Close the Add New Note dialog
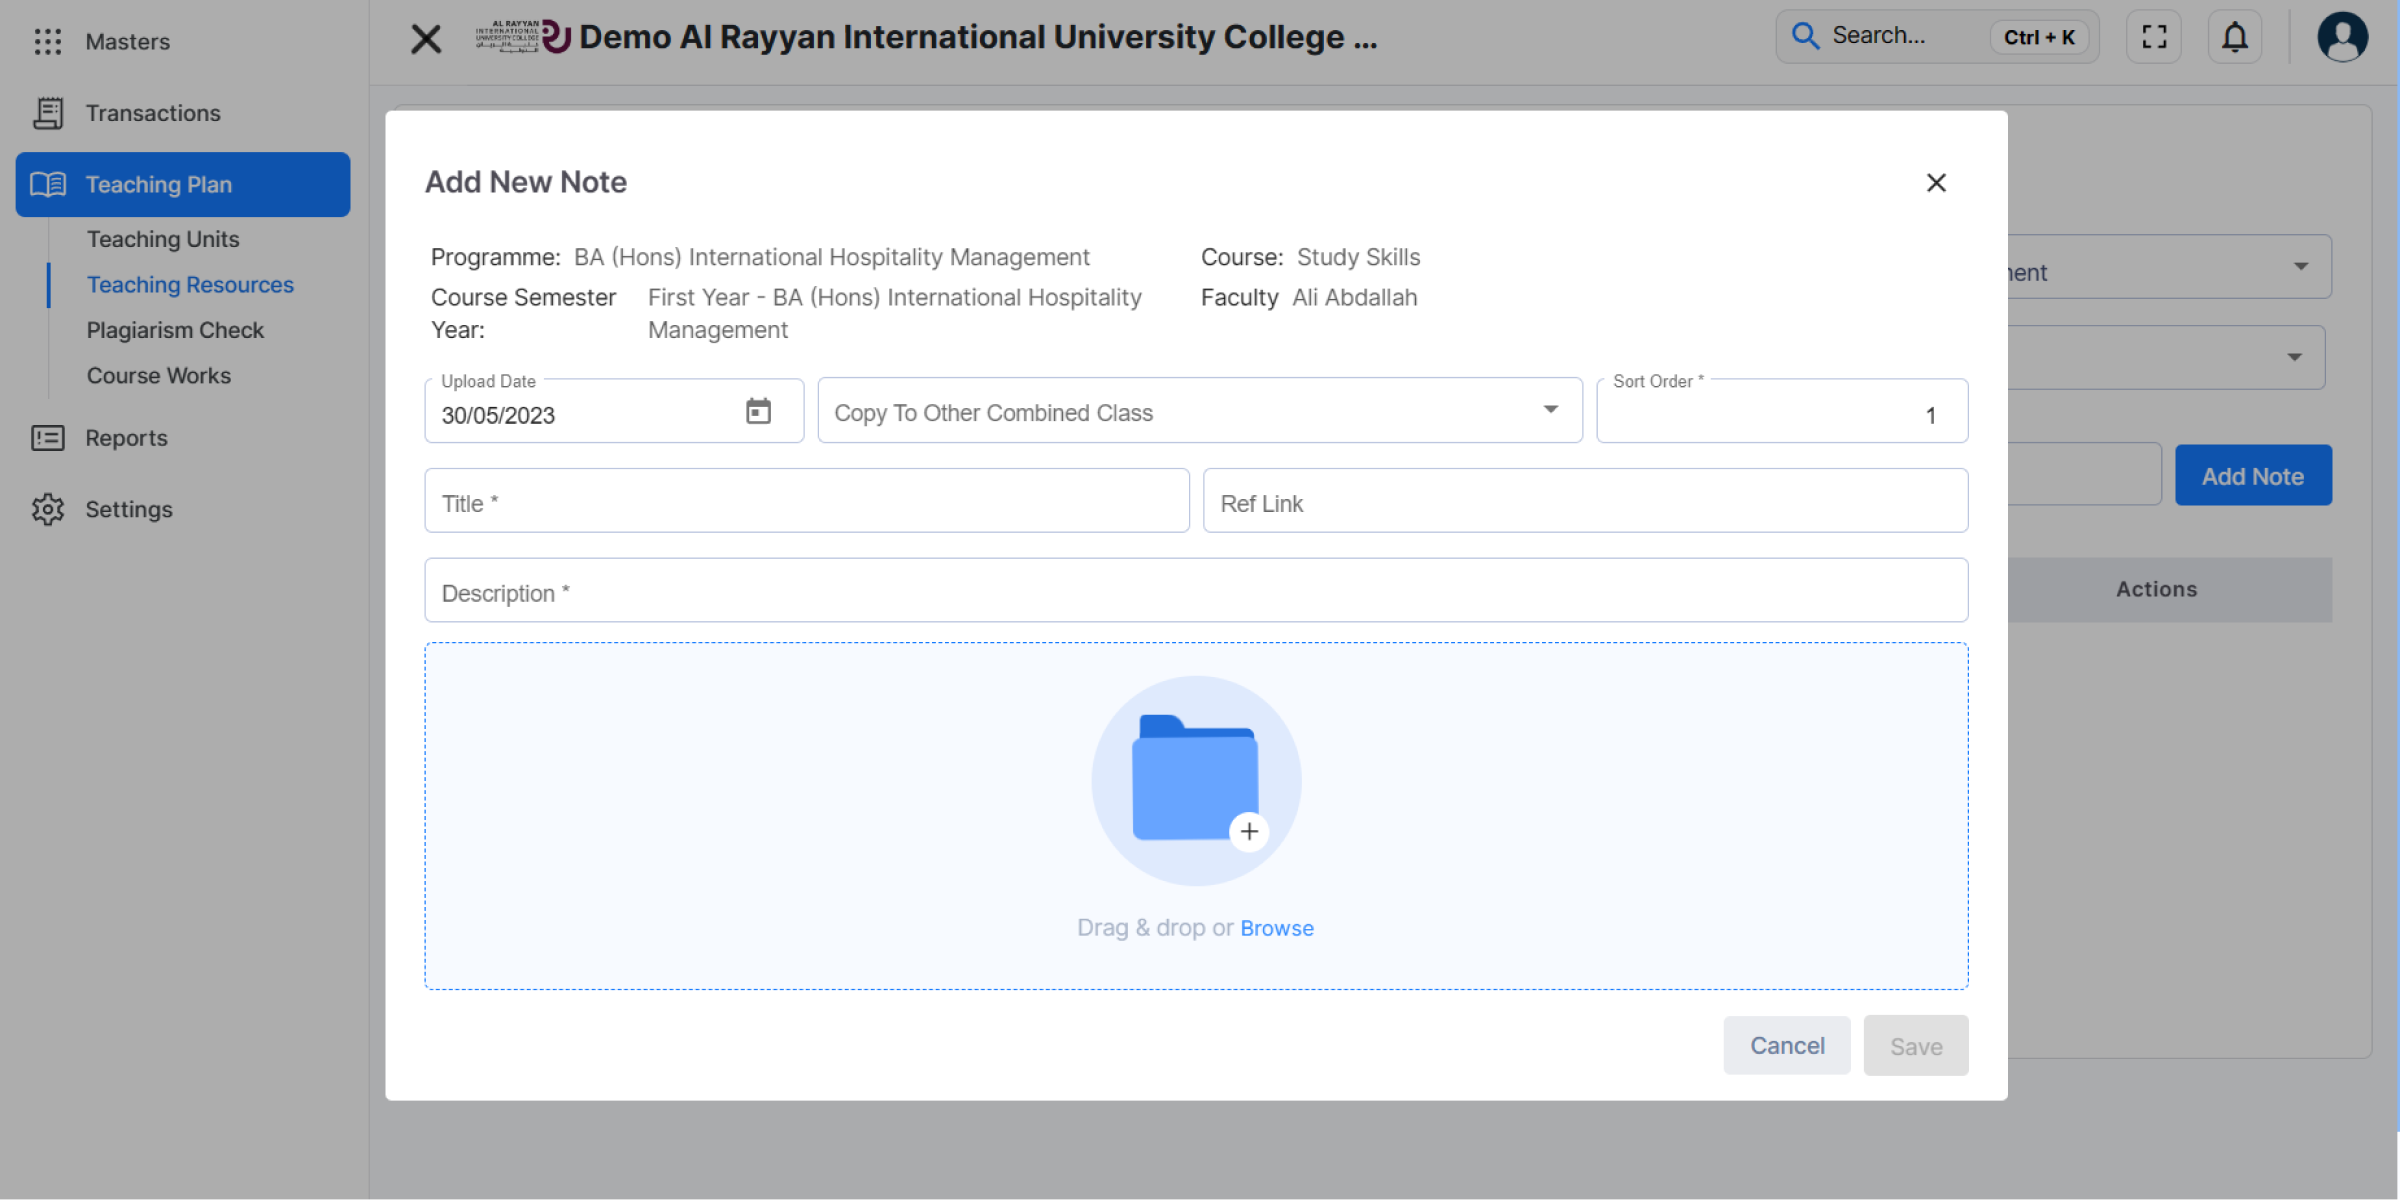 point(1936,183)
